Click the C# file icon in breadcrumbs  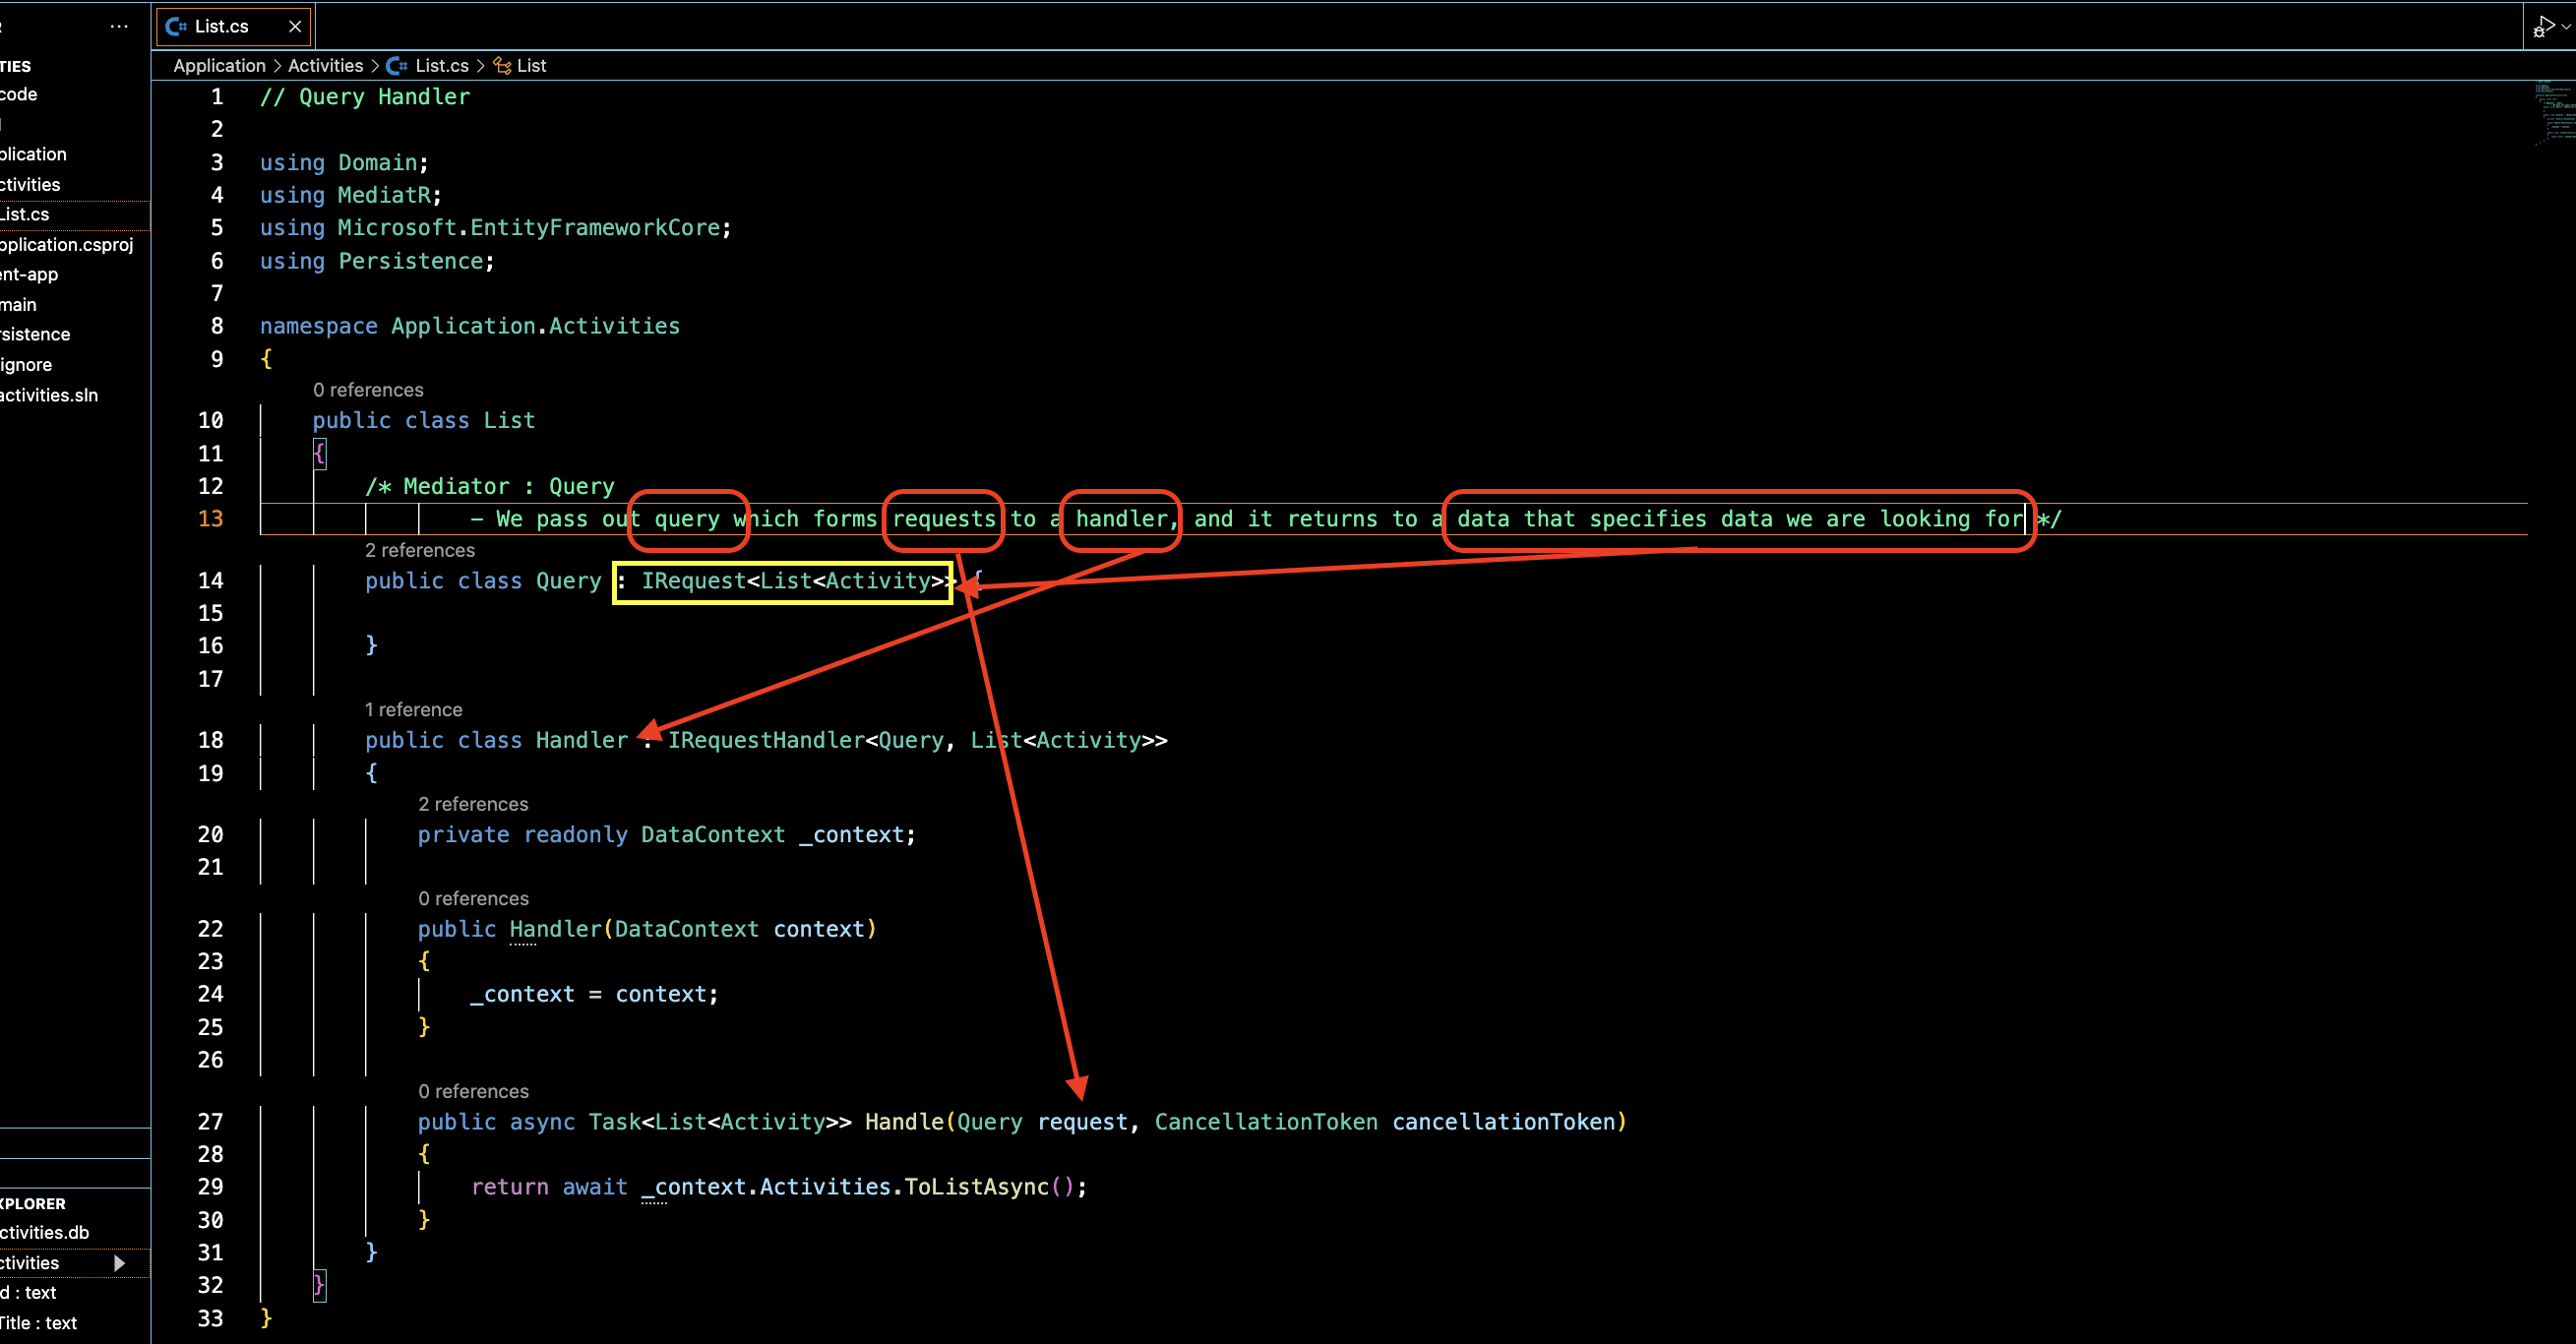click(397, 66)
